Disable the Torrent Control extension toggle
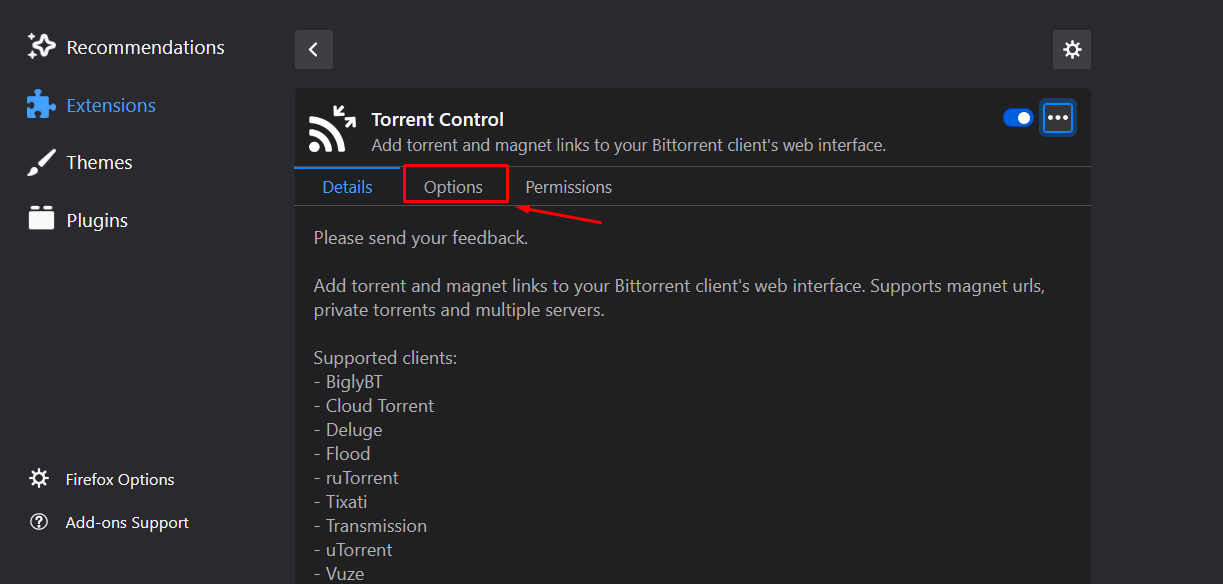 click(1017, 117)
